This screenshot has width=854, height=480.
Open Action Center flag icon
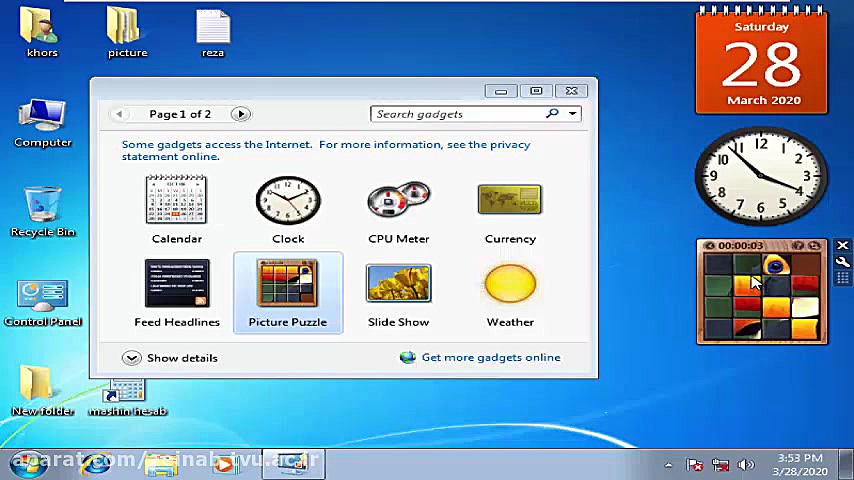[694, 465]
